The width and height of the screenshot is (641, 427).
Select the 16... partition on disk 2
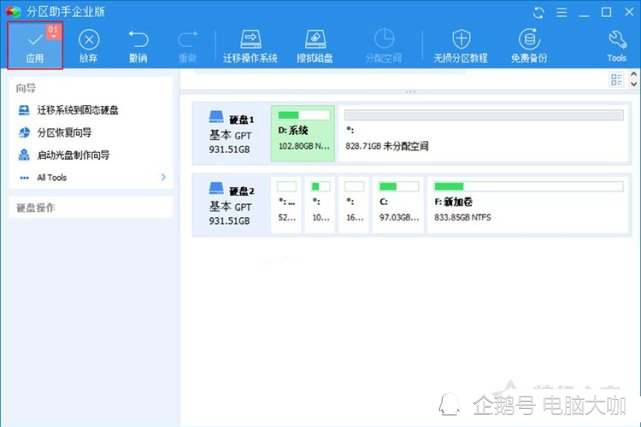point(354,205)
